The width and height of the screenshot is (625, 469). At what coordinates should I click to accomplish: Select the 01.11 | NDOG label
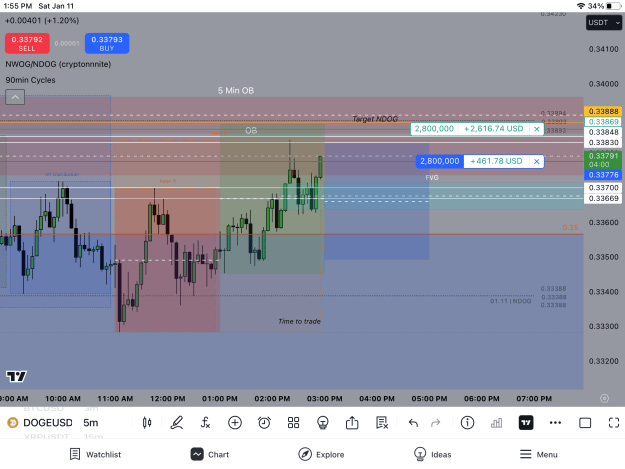(511, 301)
